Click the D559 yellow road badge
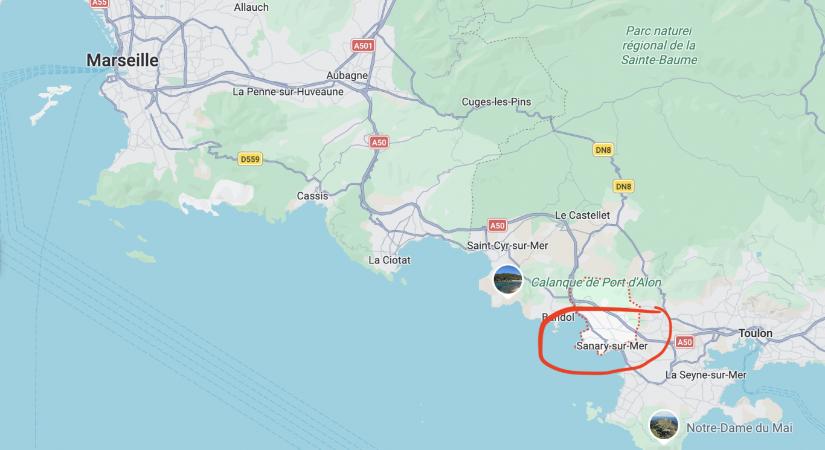 (x=250, y=158)
